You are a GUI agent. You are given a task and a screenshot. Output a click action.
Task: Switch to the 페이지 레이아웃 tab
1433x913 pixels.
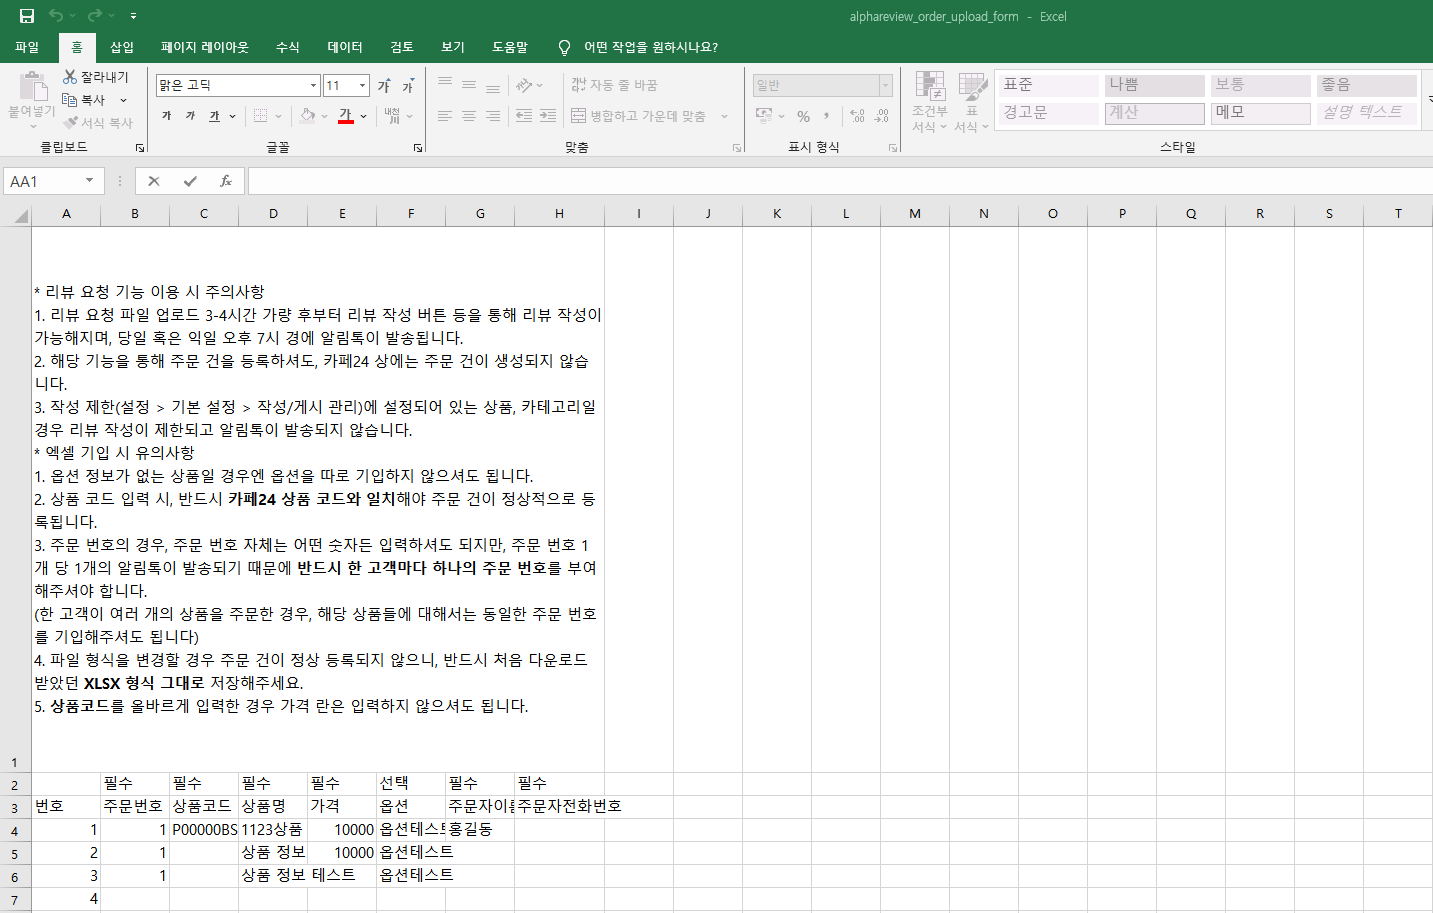point(205,47)
